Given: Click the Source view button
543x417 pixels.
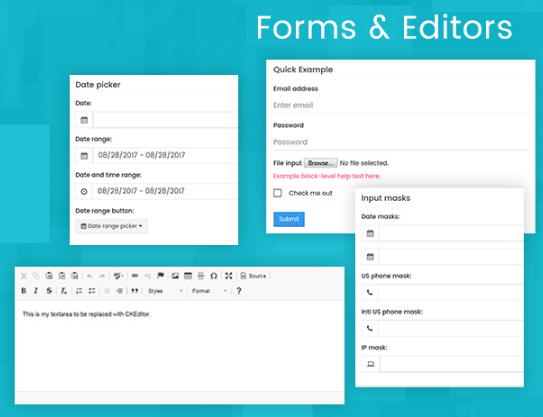Looking at the screenshot, I should point(253,276).
